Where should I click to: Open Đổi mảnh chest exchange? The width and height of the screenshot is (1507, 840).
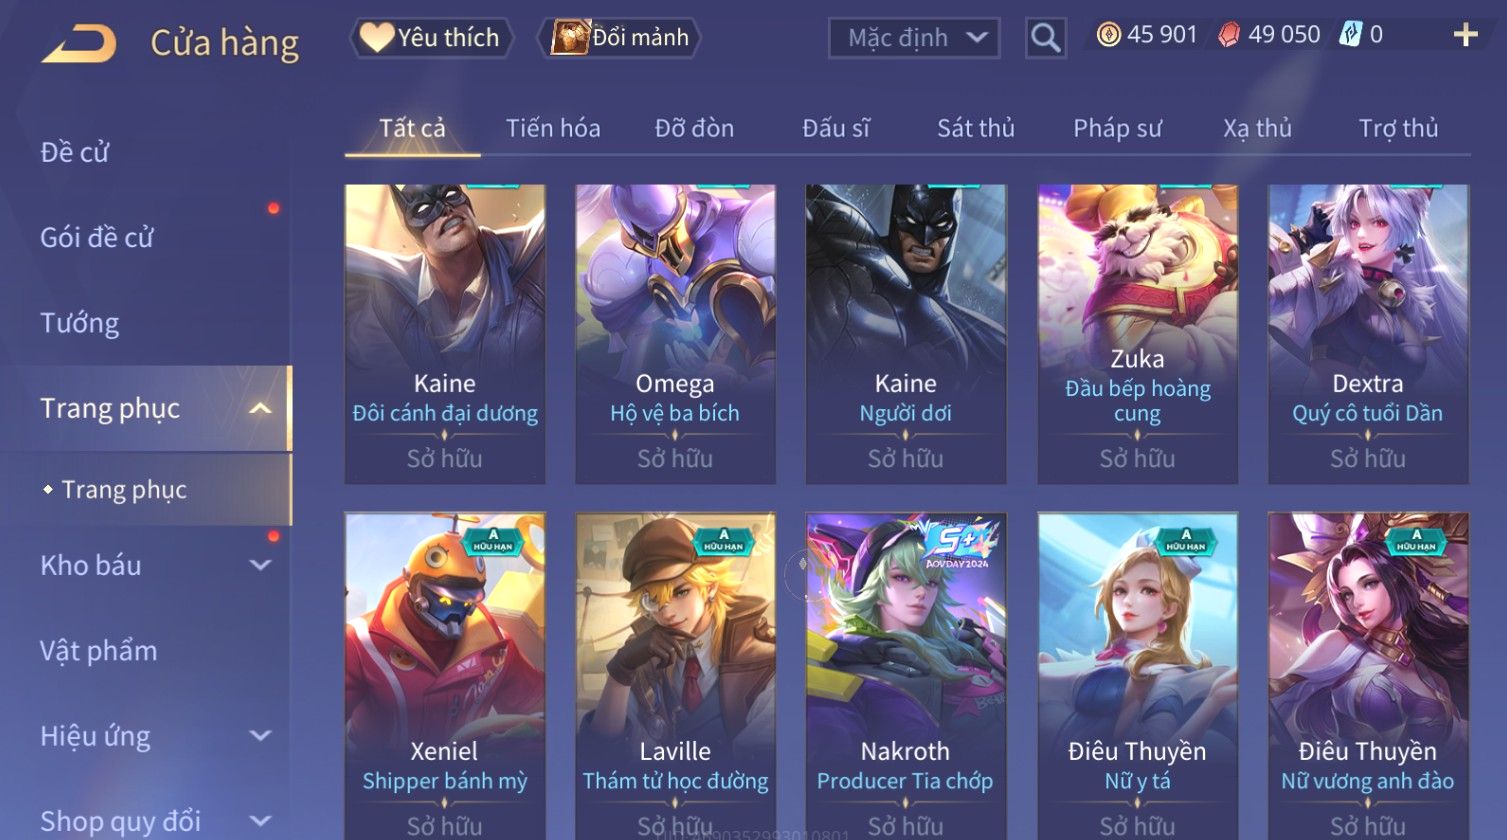point(620,38)
